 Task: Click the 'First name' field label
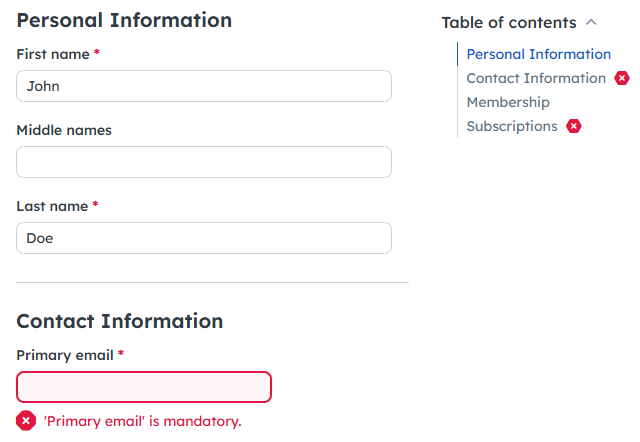coord(52,53)
